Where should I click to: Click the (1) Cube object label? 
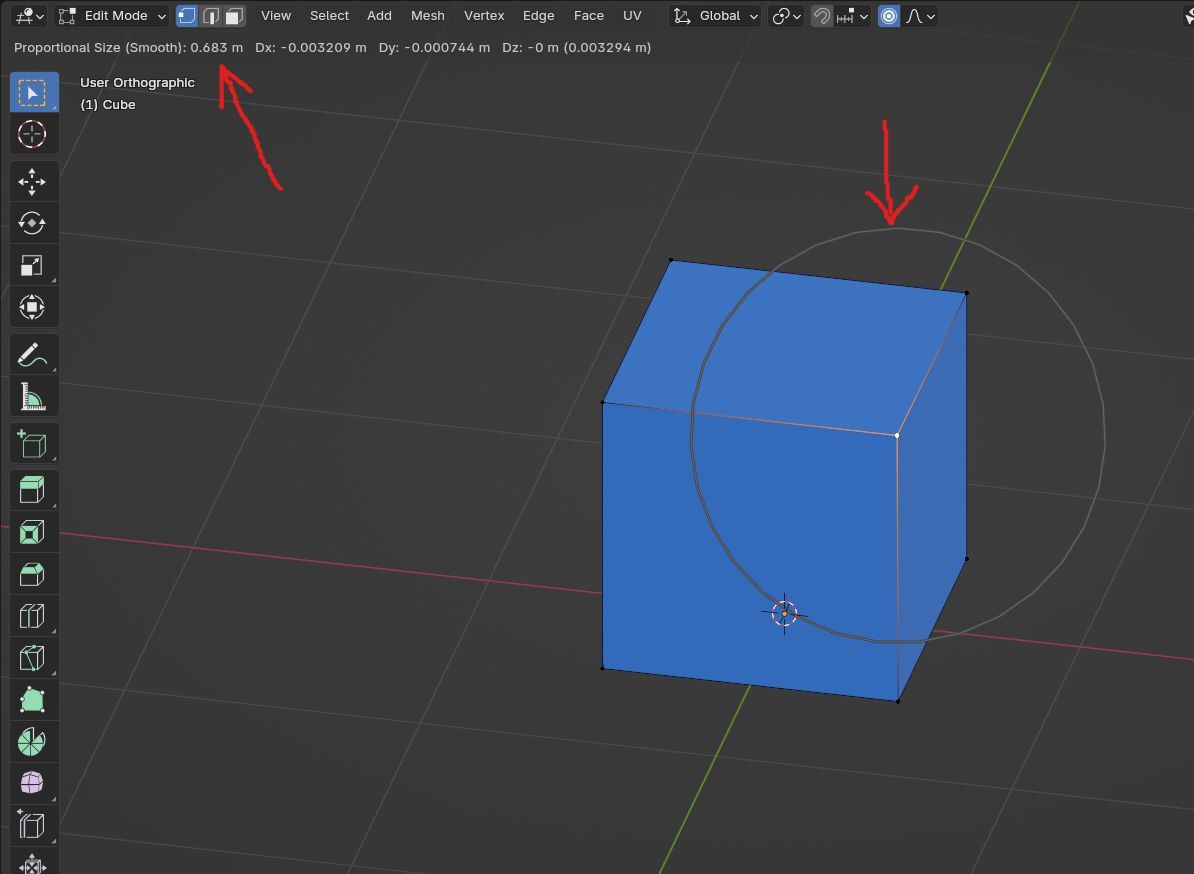[108, 104]
